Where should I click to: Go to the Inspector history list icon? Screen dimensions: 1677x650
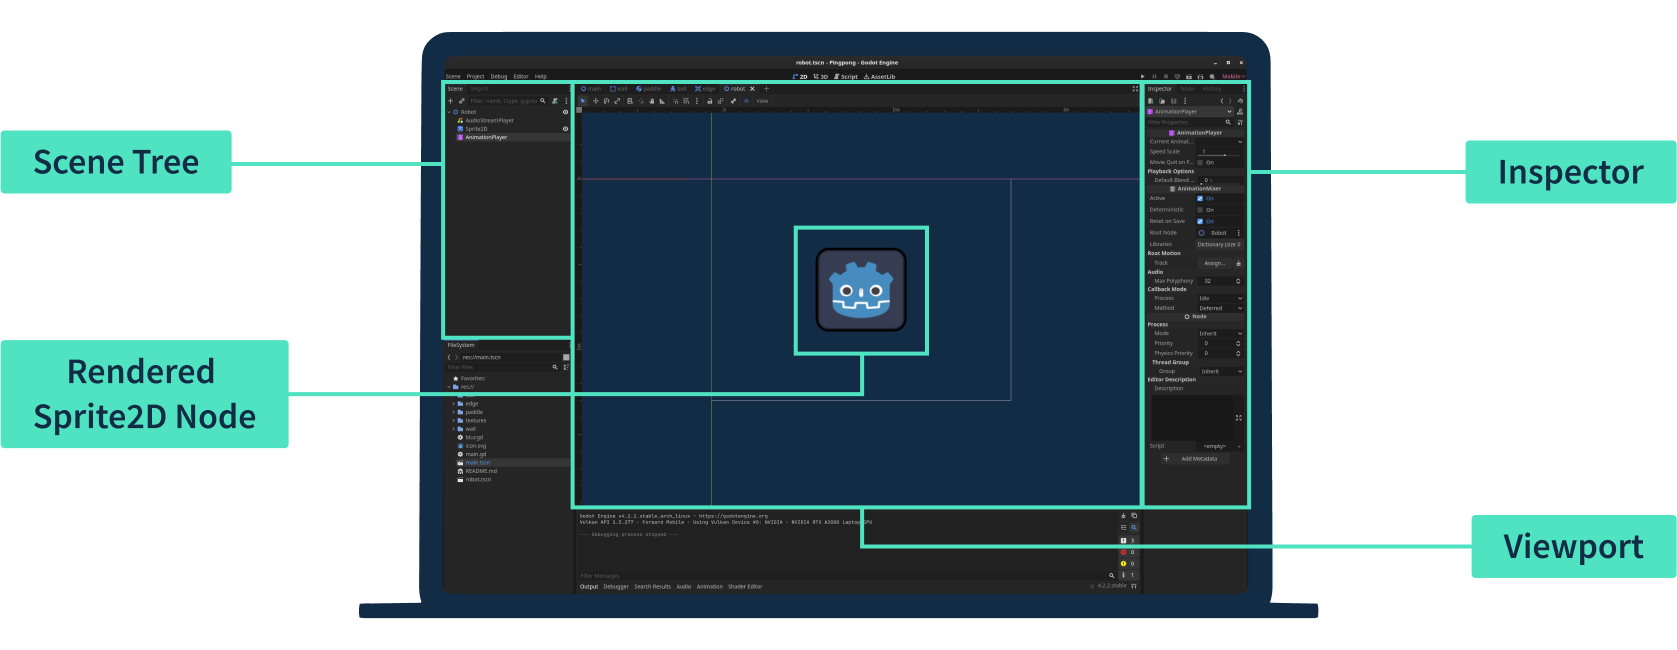click(1240, 101)
